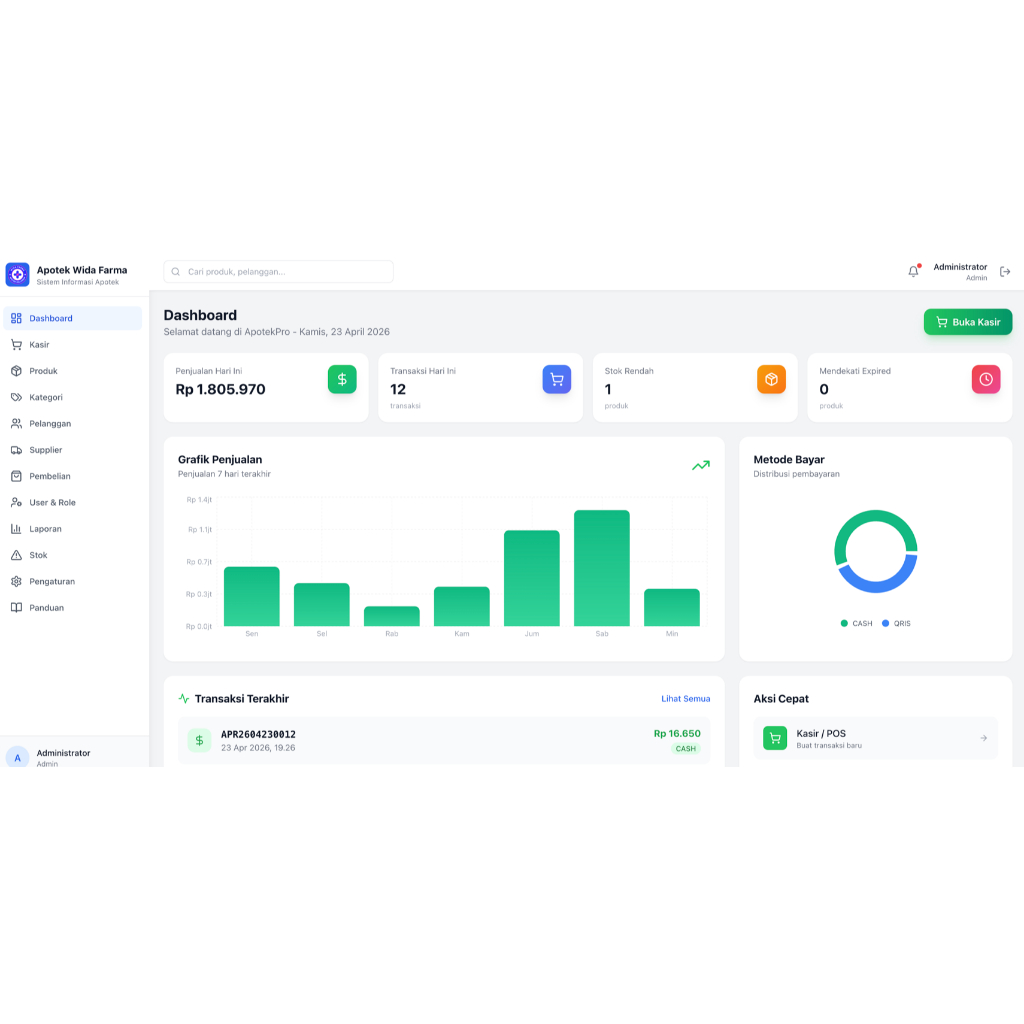Image resolution: width=1024 pixels, height=1024 pixels.
Task: Click the Buka Kasir button
Action: pos(968,322)
